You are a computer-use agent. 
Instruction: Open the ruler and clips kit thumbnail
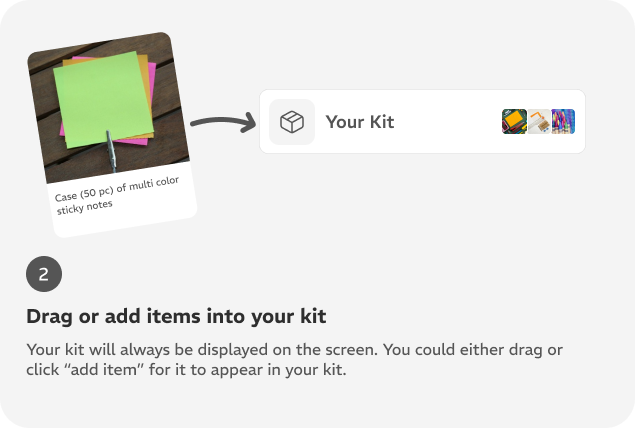coord(539,121)
